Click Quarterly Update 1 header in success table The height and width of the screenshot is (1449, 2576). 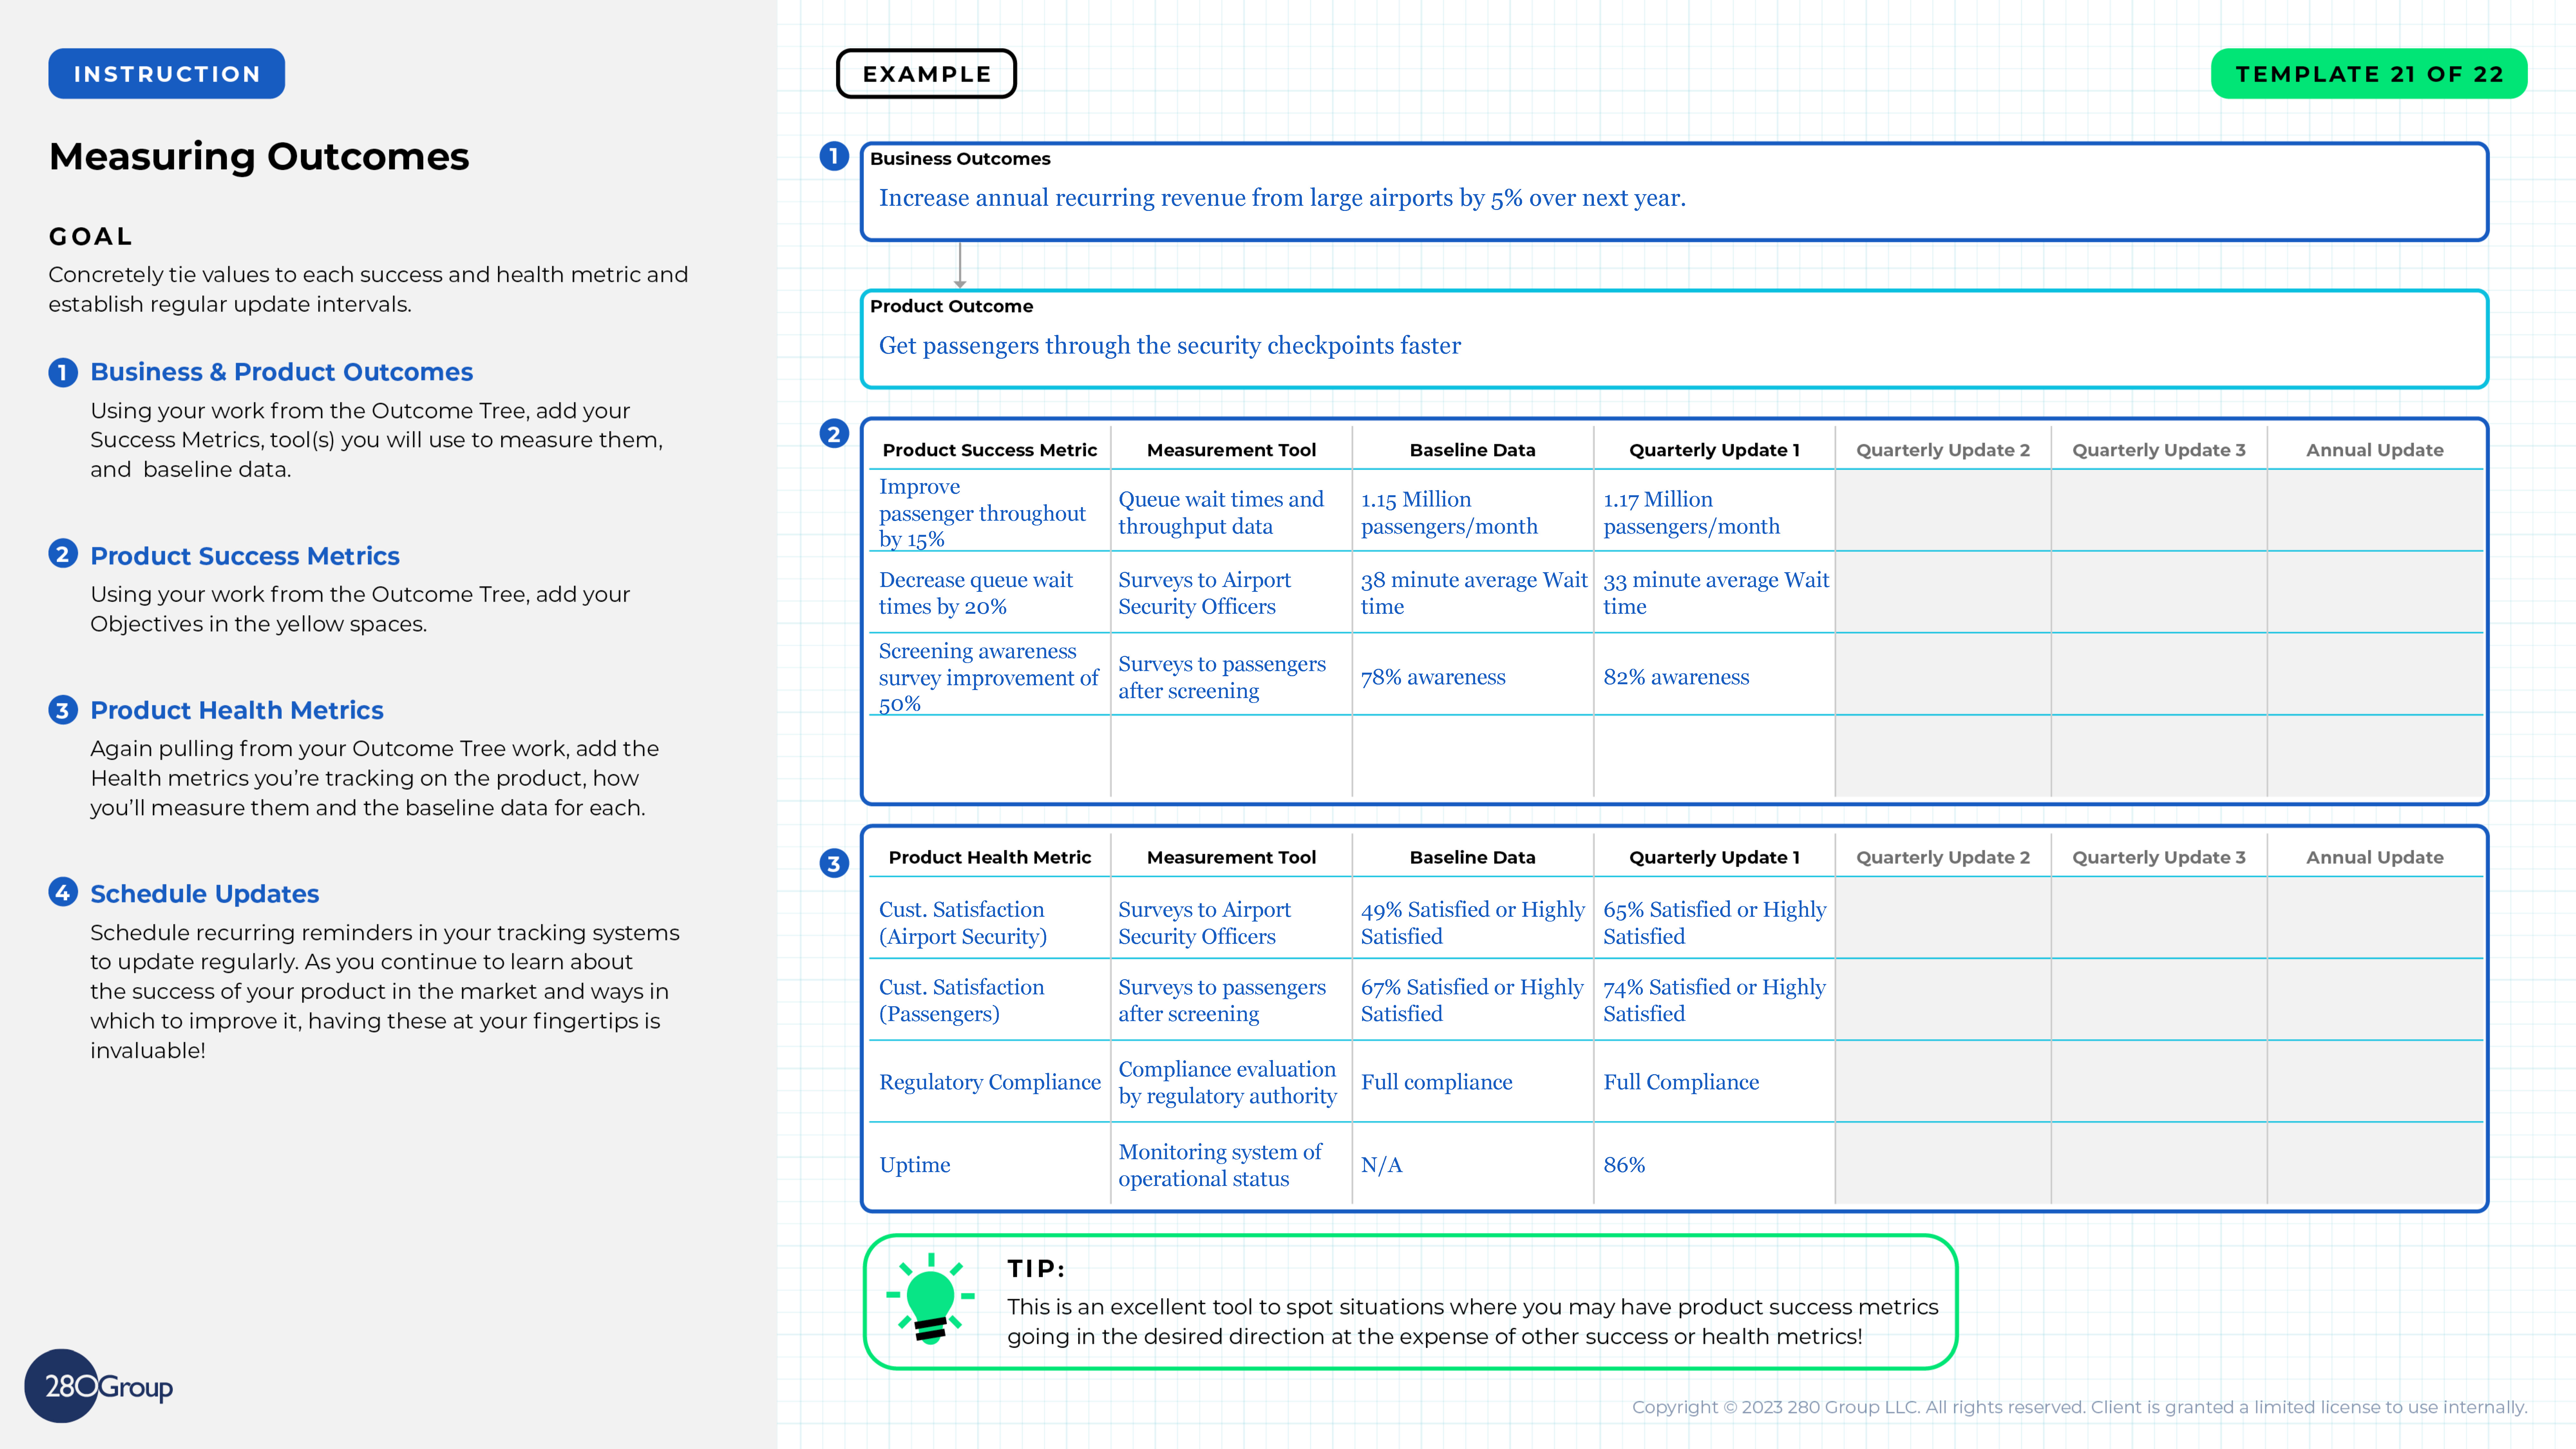pyautogui.click(x=1714, y=450)
